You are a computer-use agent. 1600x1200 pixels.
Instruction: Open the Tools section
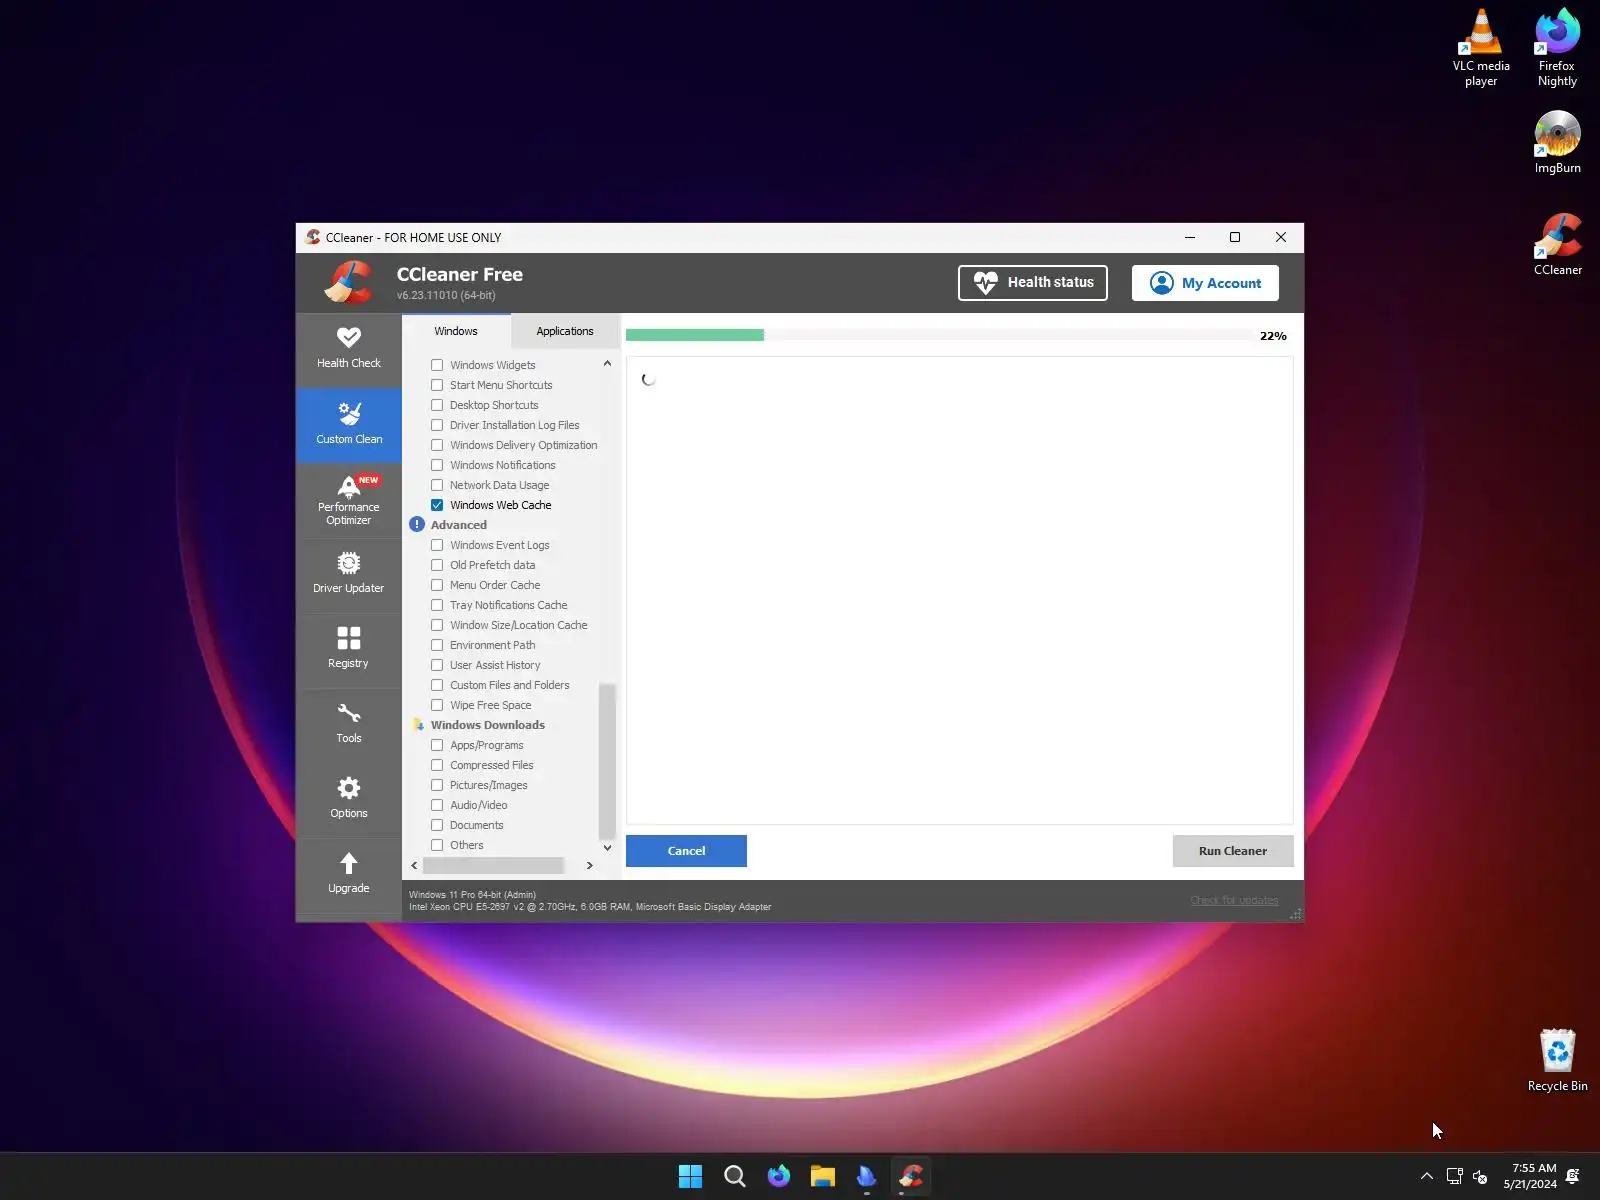coord(348,724)
